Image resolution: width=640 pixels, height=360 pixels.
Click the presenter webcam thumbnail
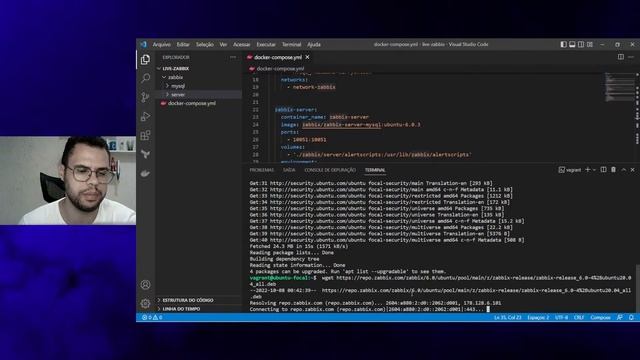tap(68, 180)
